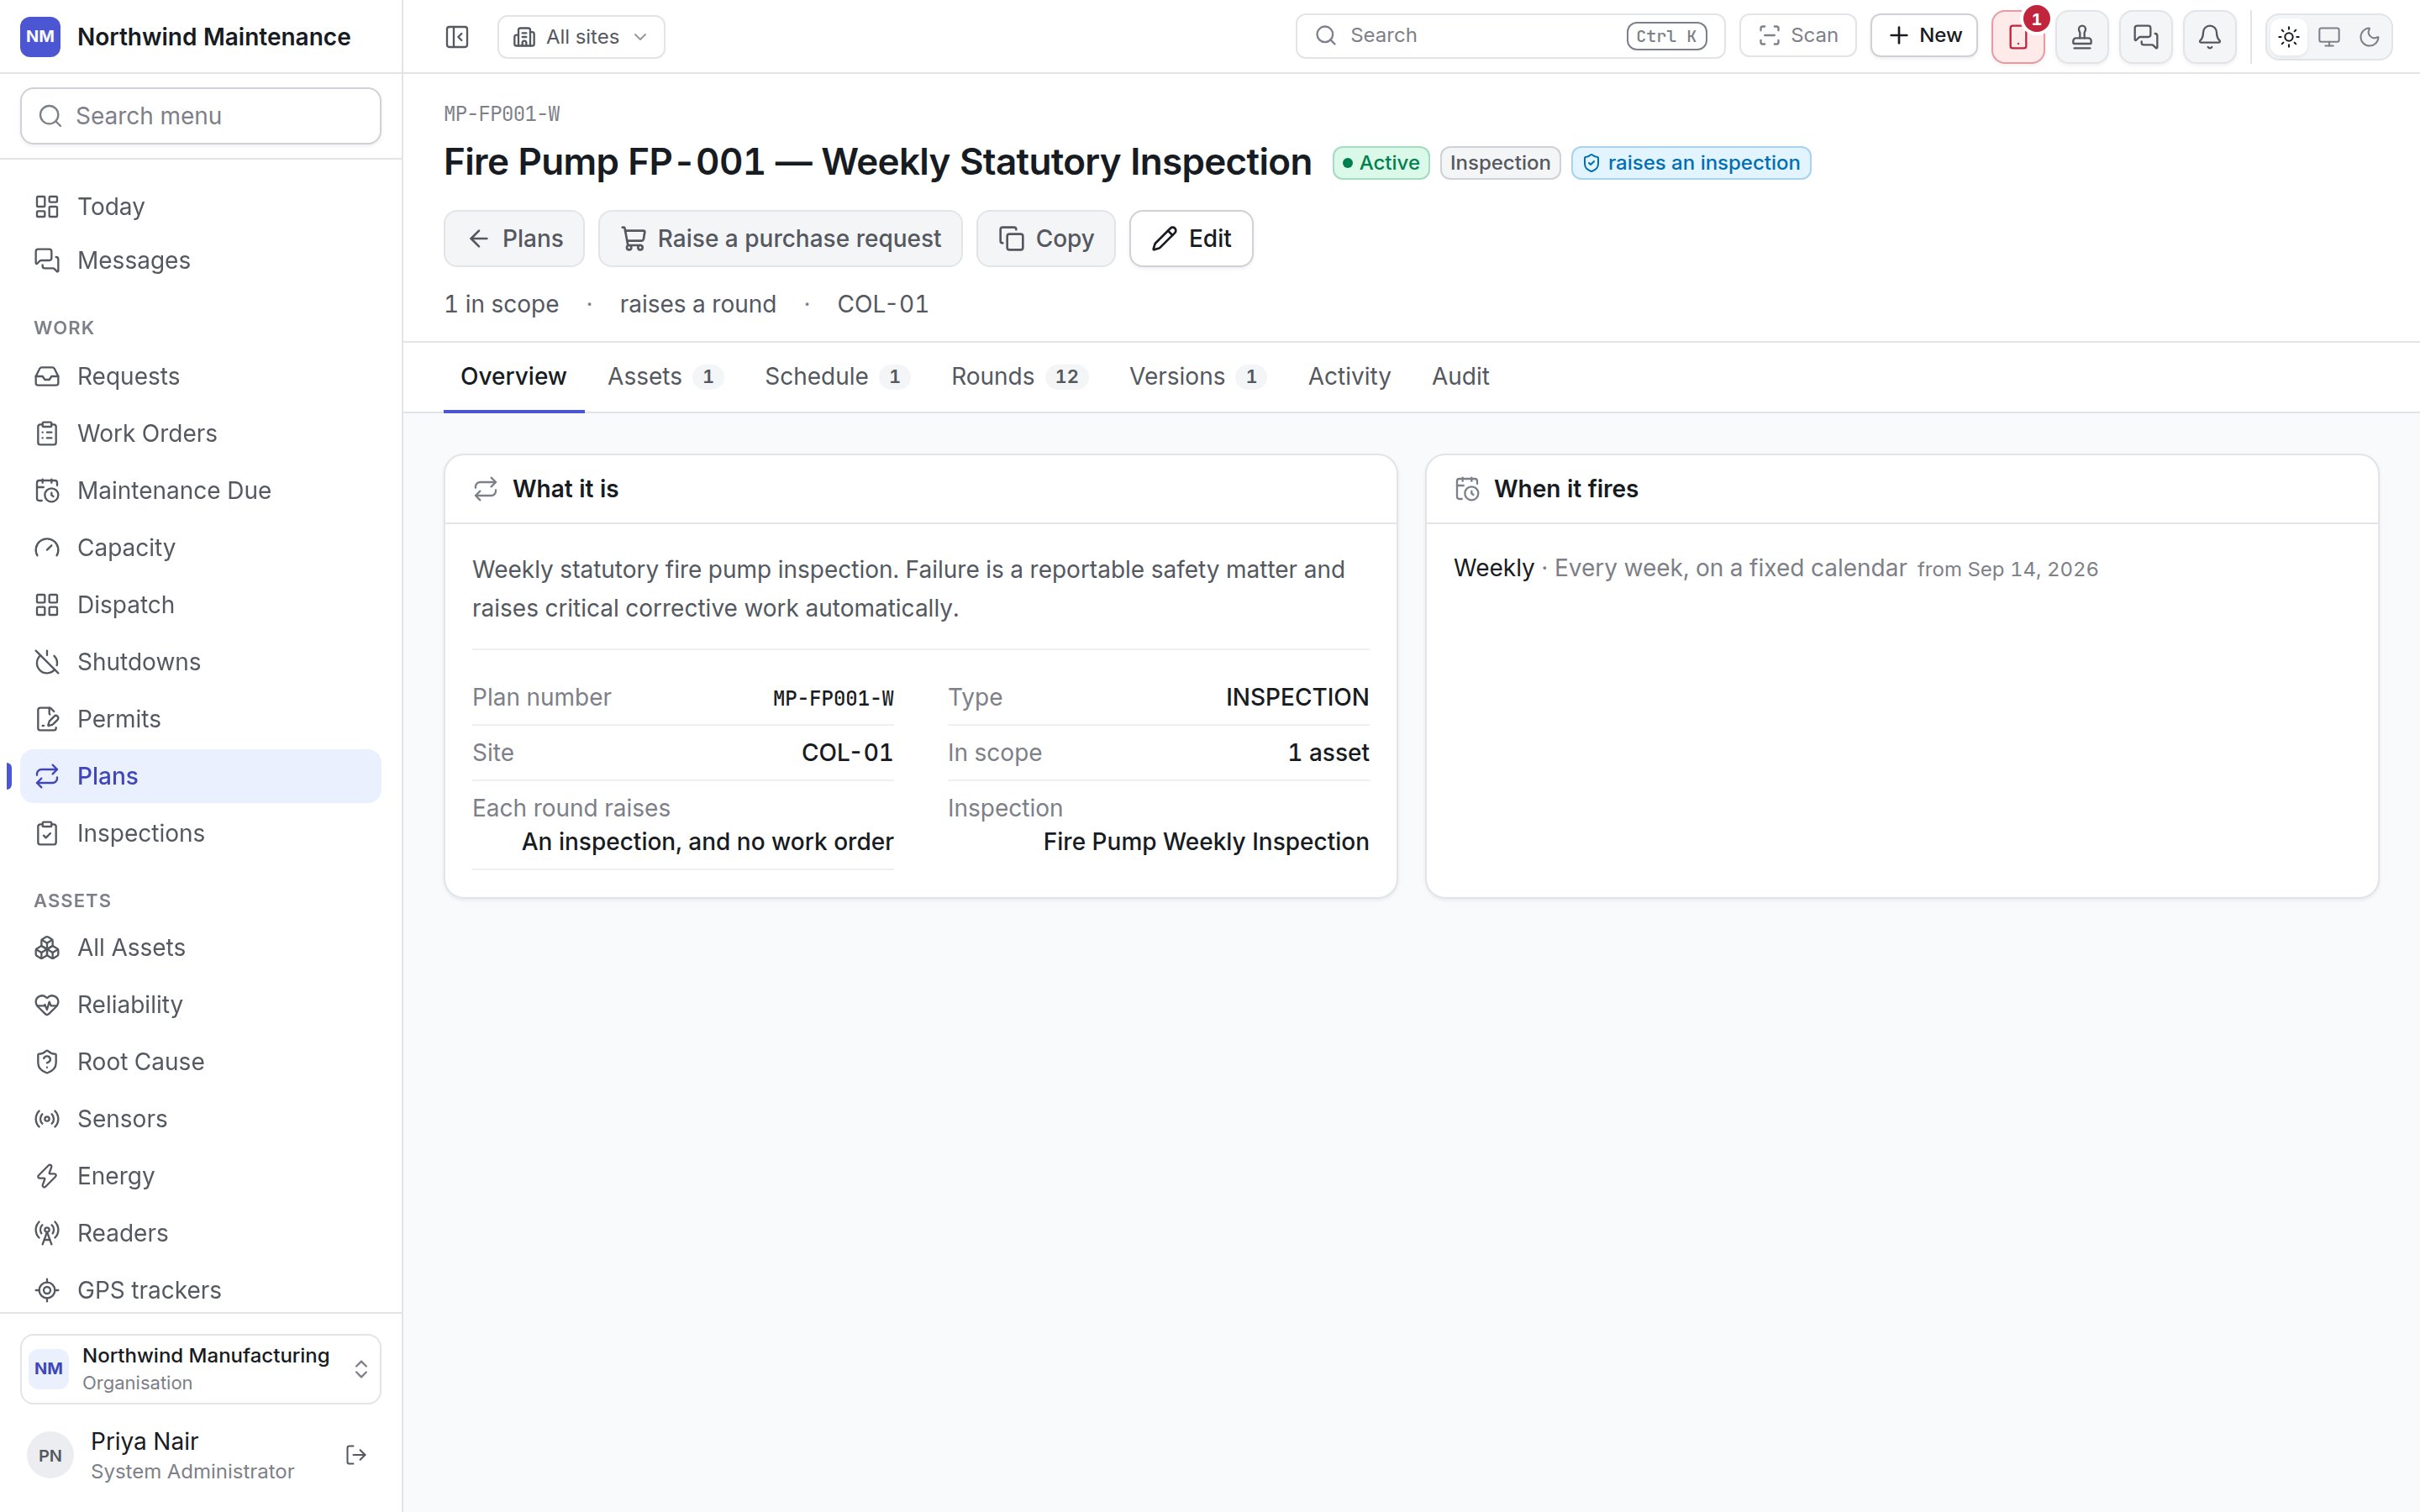
Task: Collapse the sidebar panel toggle icon
Action: [457, 37]
